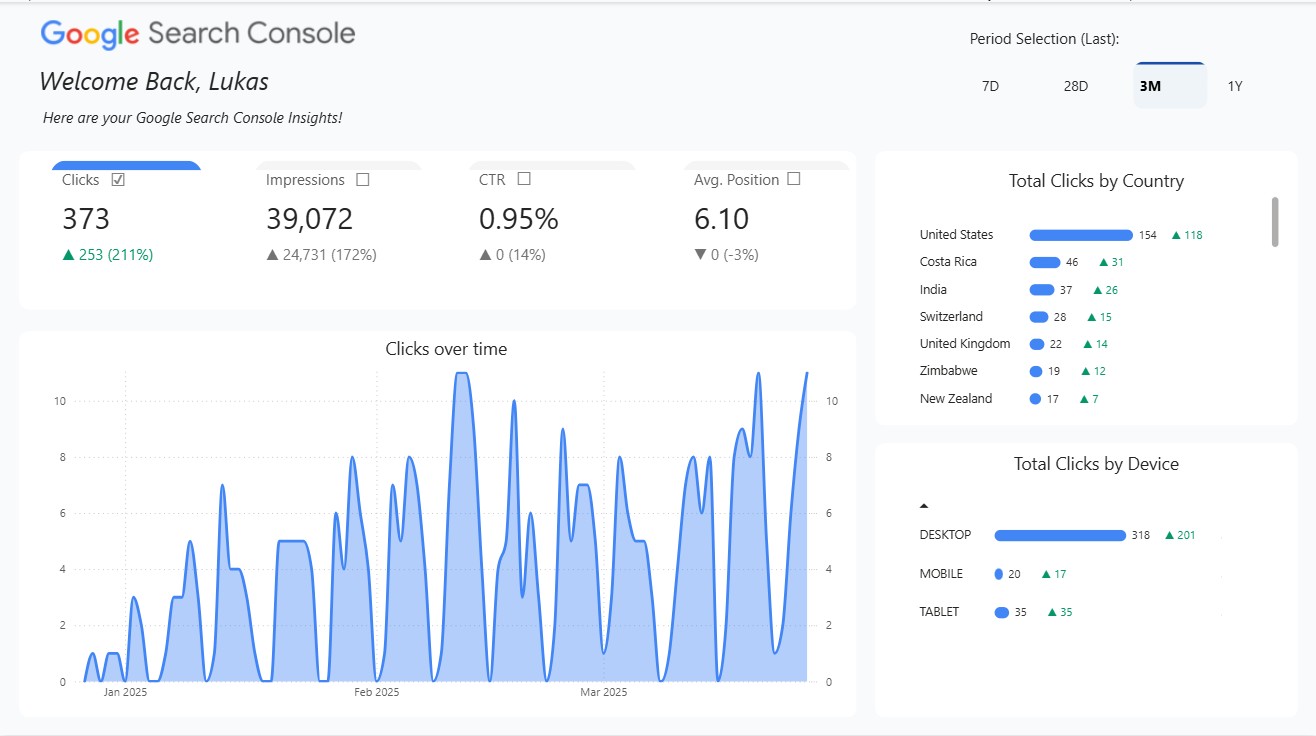Enable the Impressions checkbox
The width and height of the screenshot is (1316, 736).
[363, 179]
